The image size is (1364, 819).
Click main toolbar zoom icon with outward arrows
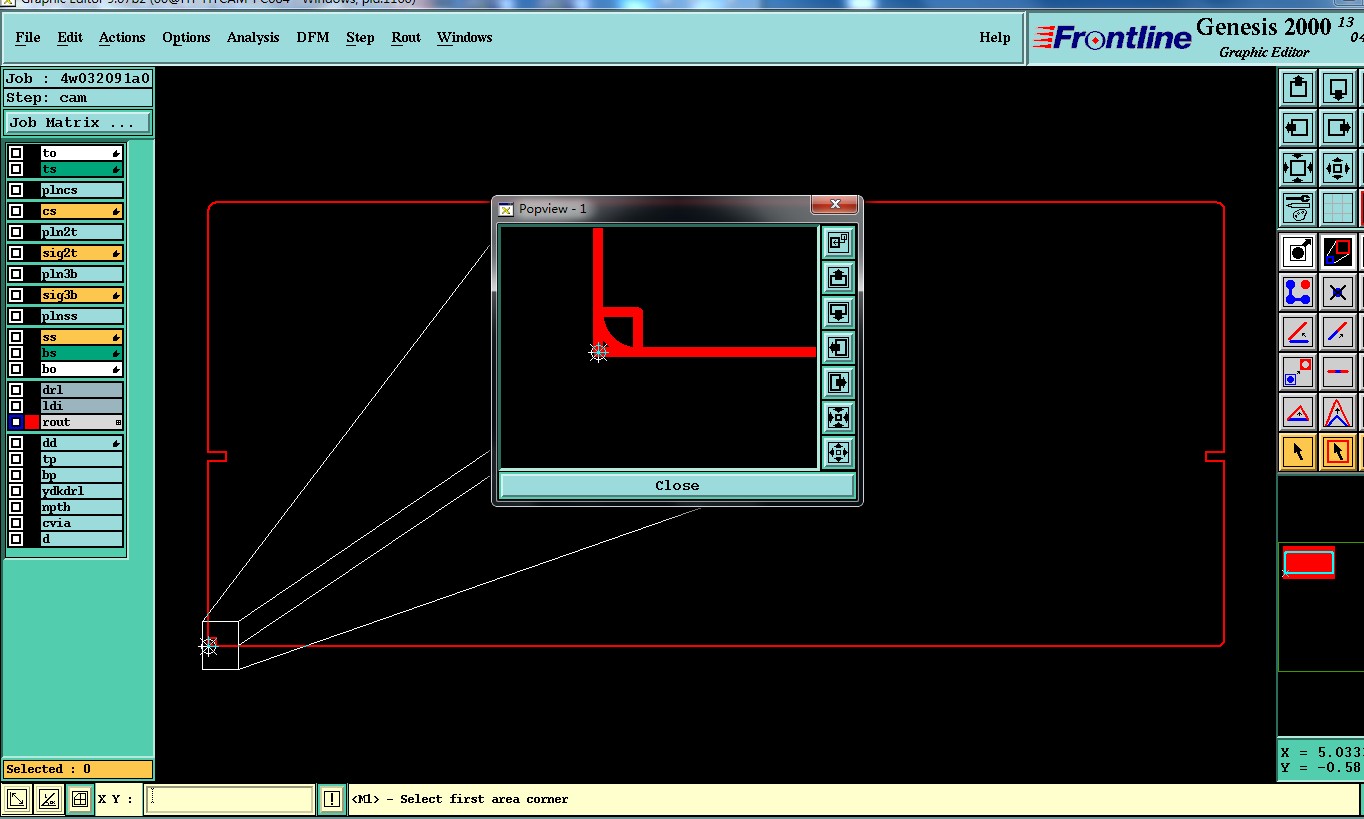point(1338,168)
